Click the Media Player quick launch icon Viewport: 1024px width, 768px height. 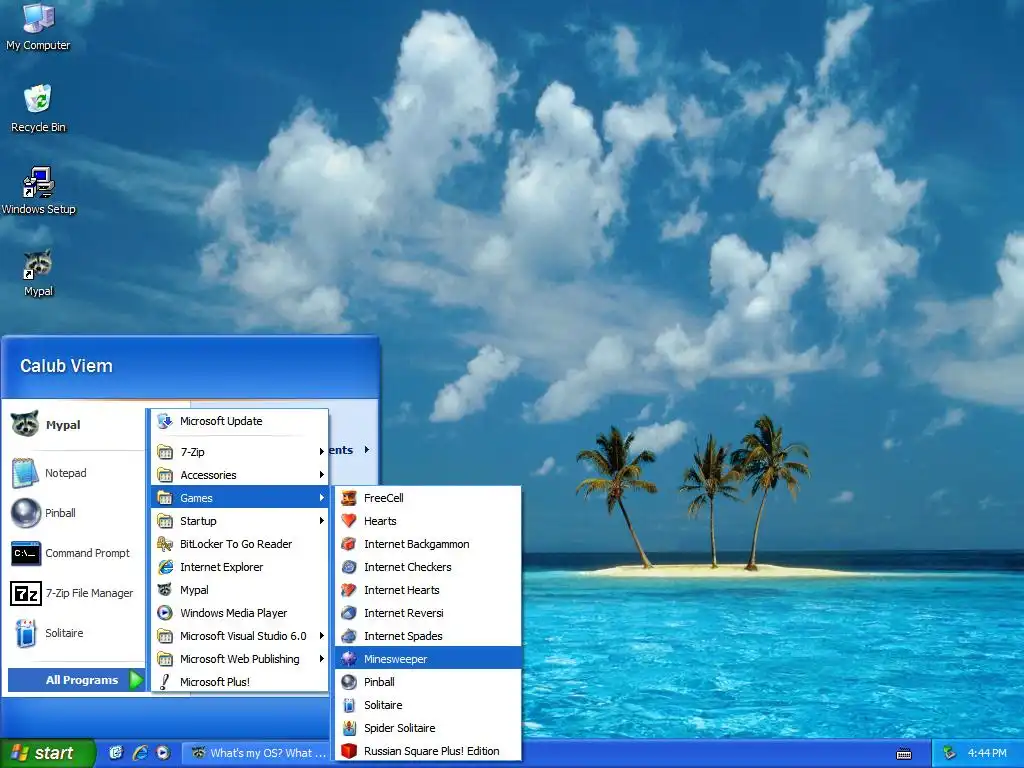pyautogui.click(x=163, y=753)
